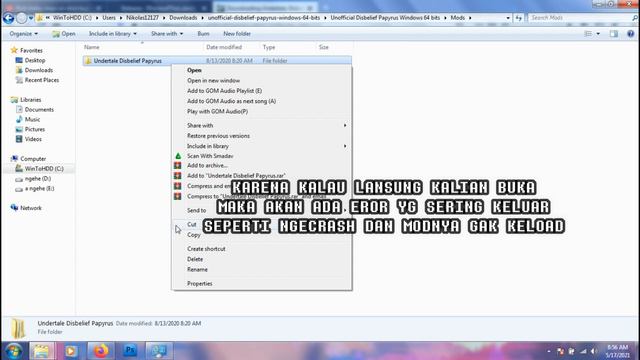Image resolution: width=640 pixels, height=360 pixels.
Task: Open Recent Places in Favorites
Action: click(37, 80)
